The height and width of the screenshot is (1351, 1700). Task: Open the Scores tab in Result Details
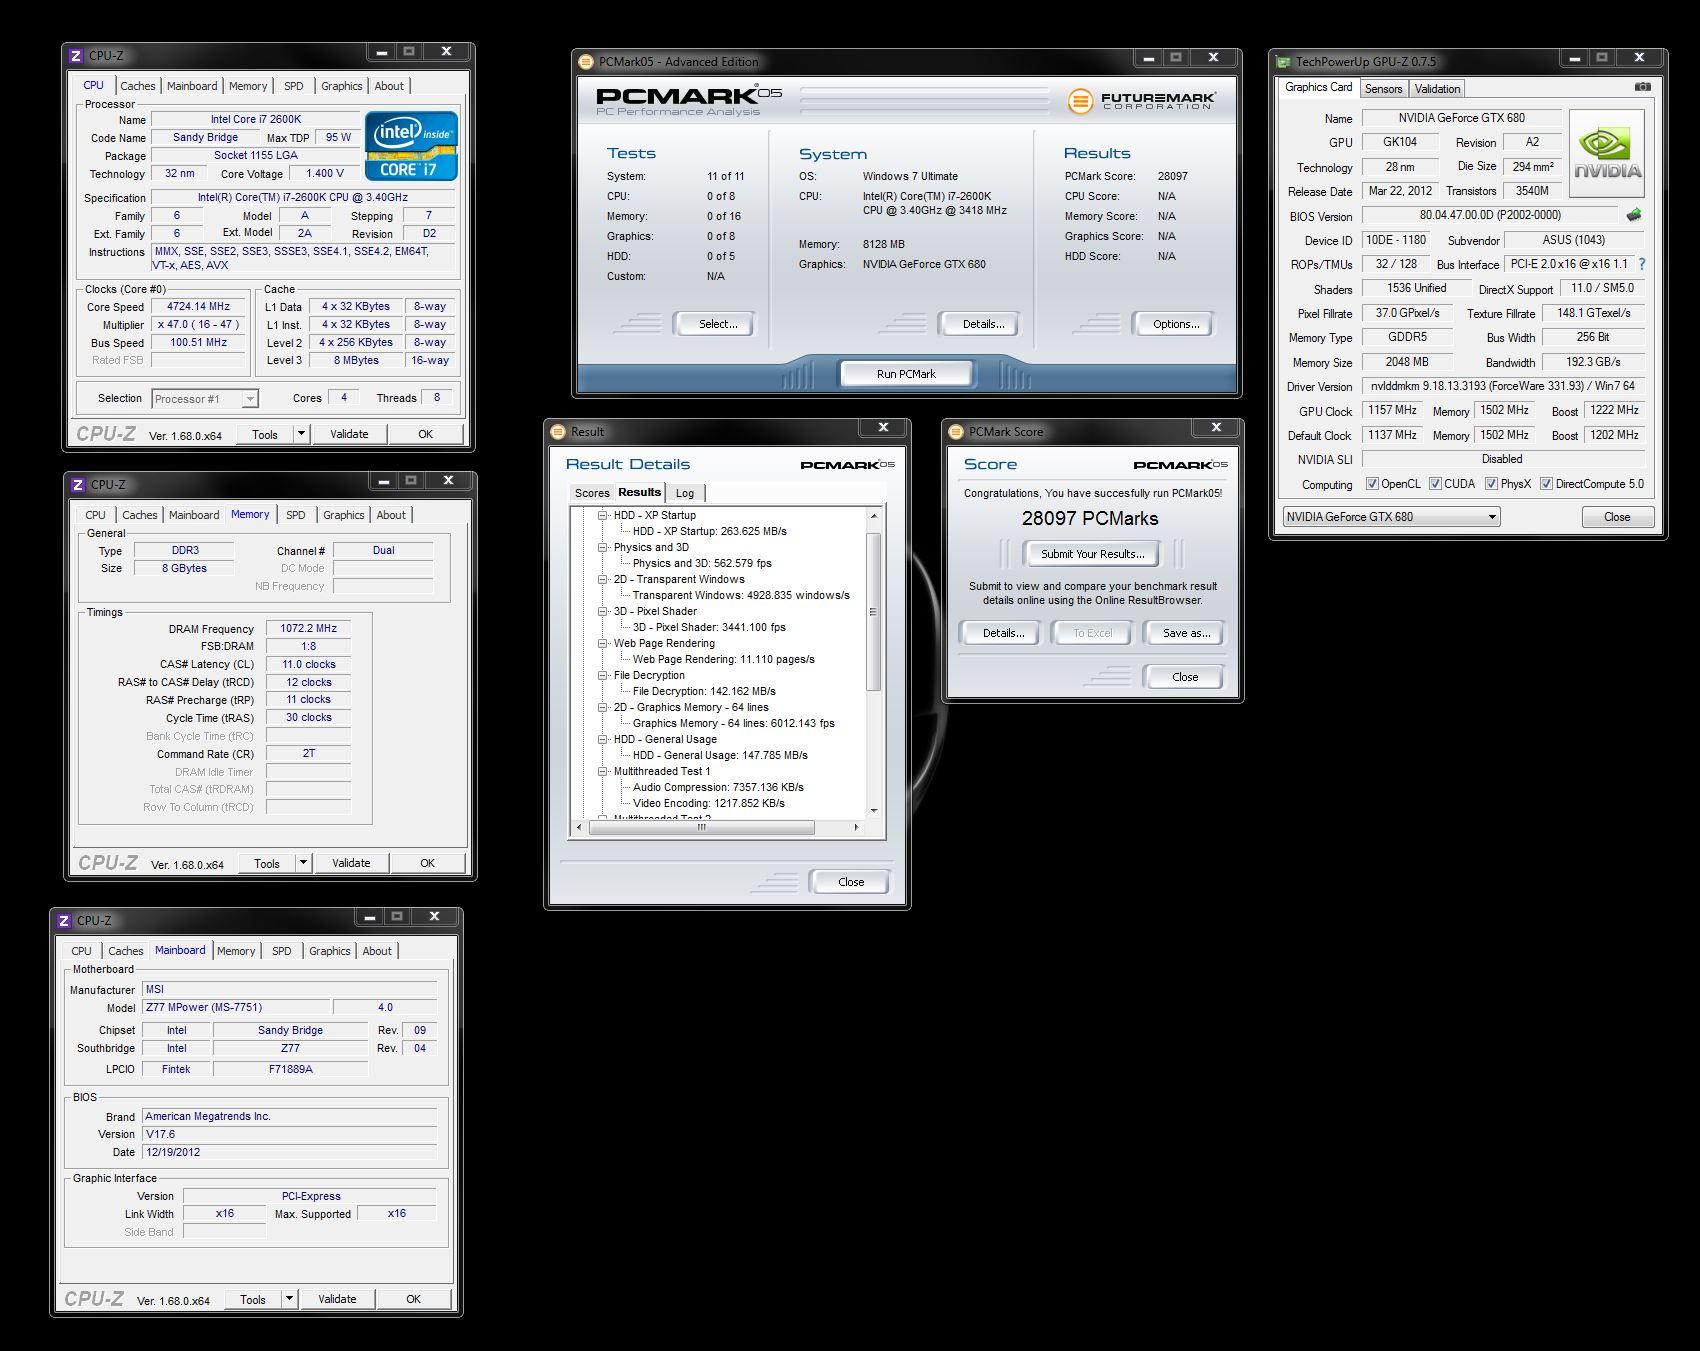[592, 493]
